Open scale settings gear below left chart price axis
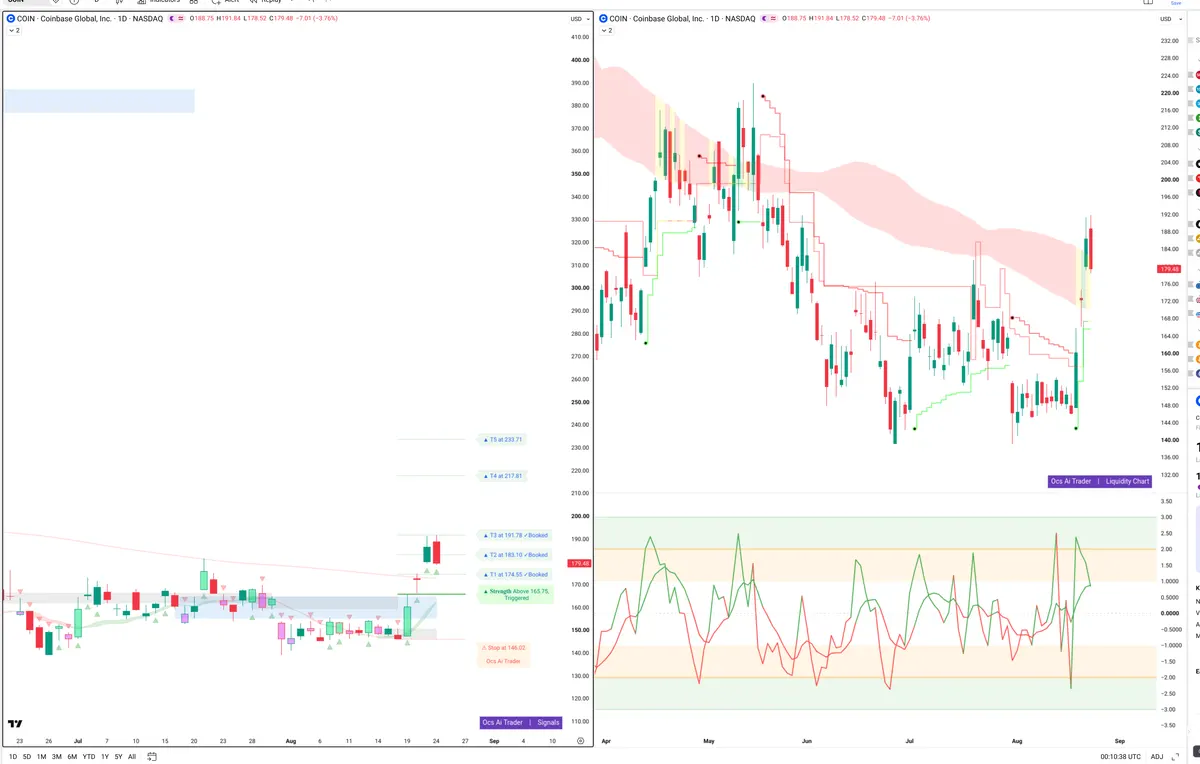1200x764 pixels. (x=580, y=741)
